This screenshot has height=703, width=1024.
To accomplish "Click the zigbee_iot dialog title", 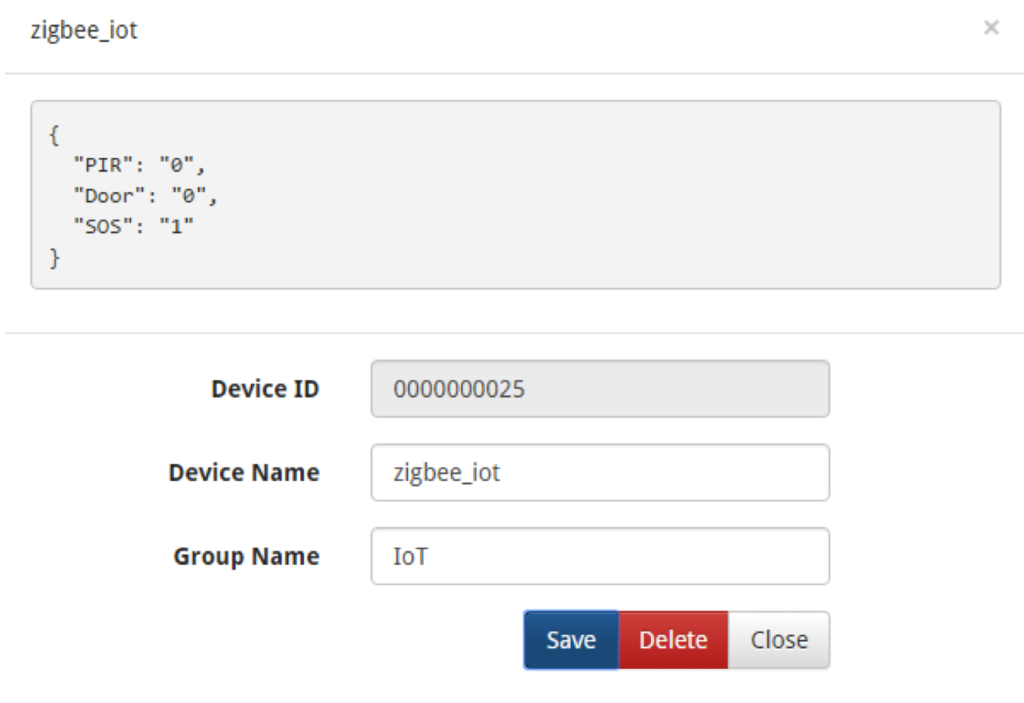I will click(84, 30).
